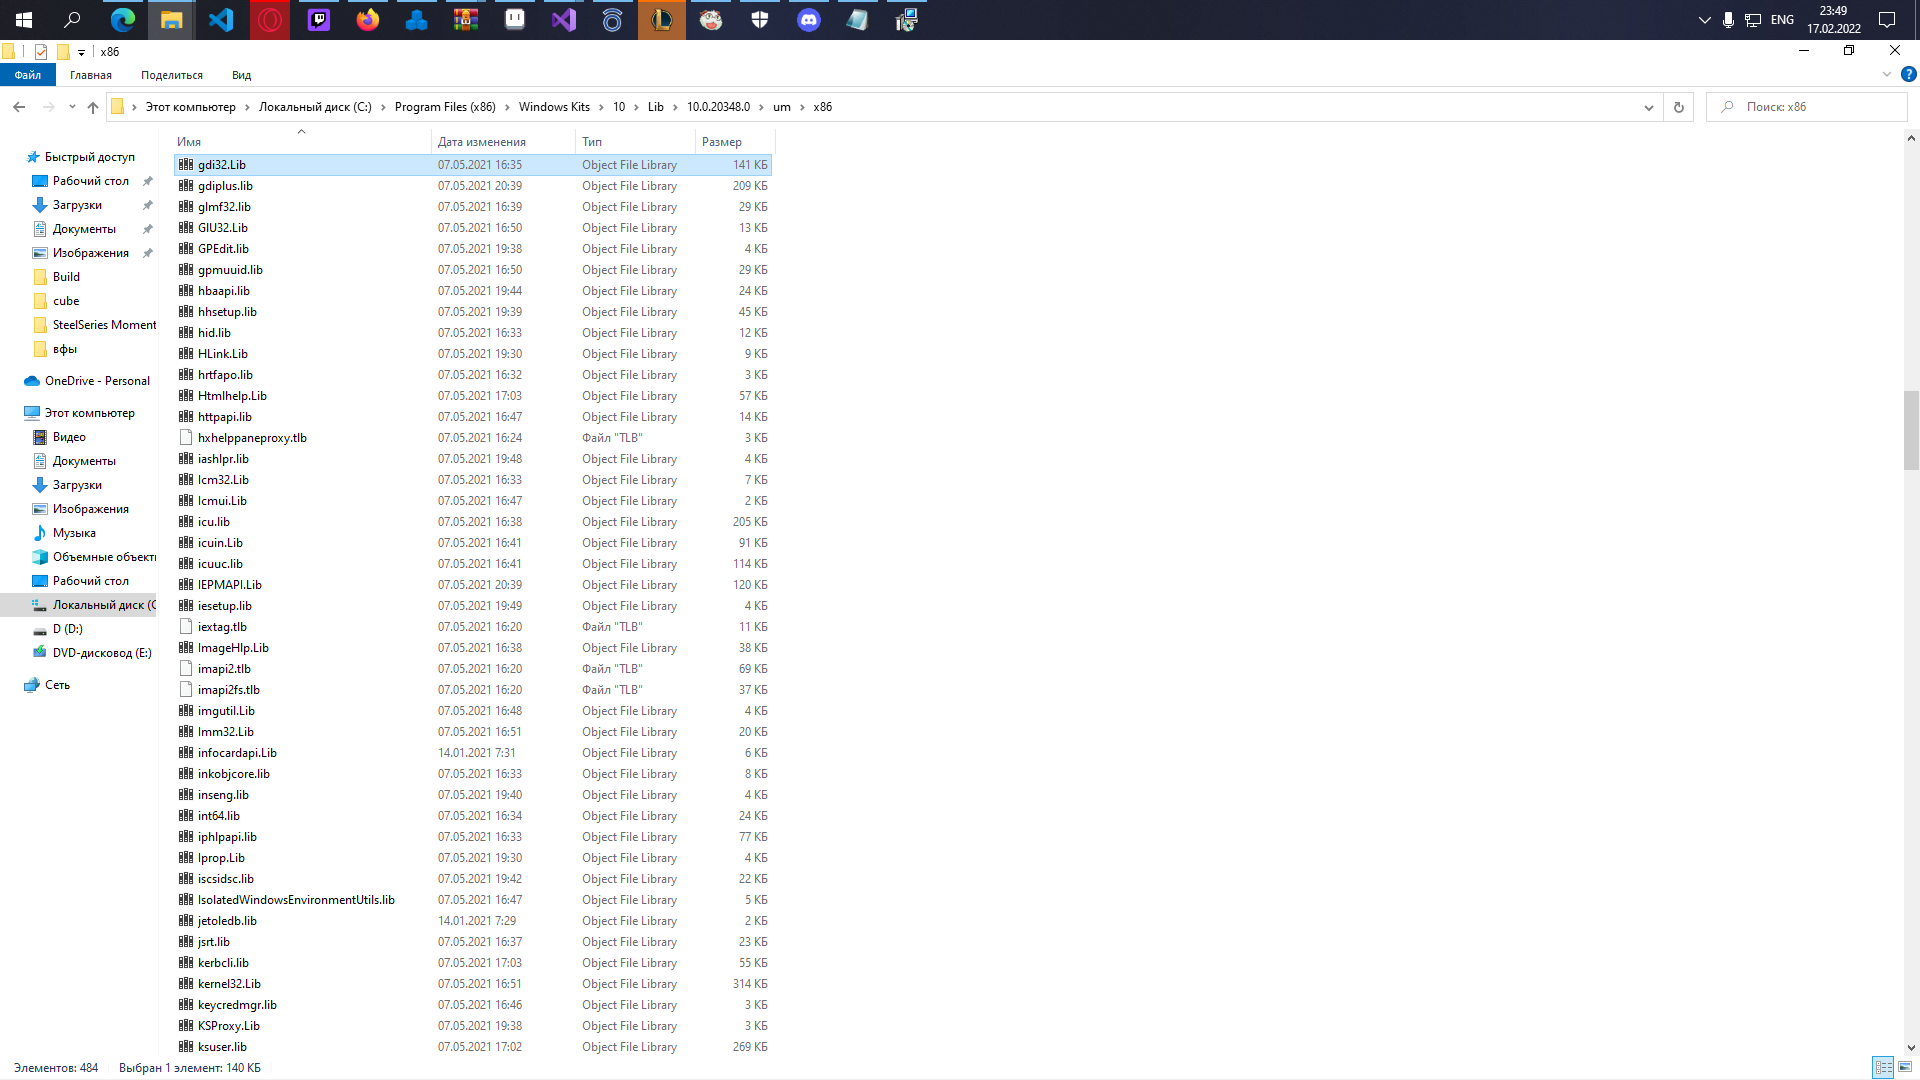Select file kernel32.Lib
Image resolution: width=1920 pixels, height=1080 pixels.
click(x=472, y=984)
